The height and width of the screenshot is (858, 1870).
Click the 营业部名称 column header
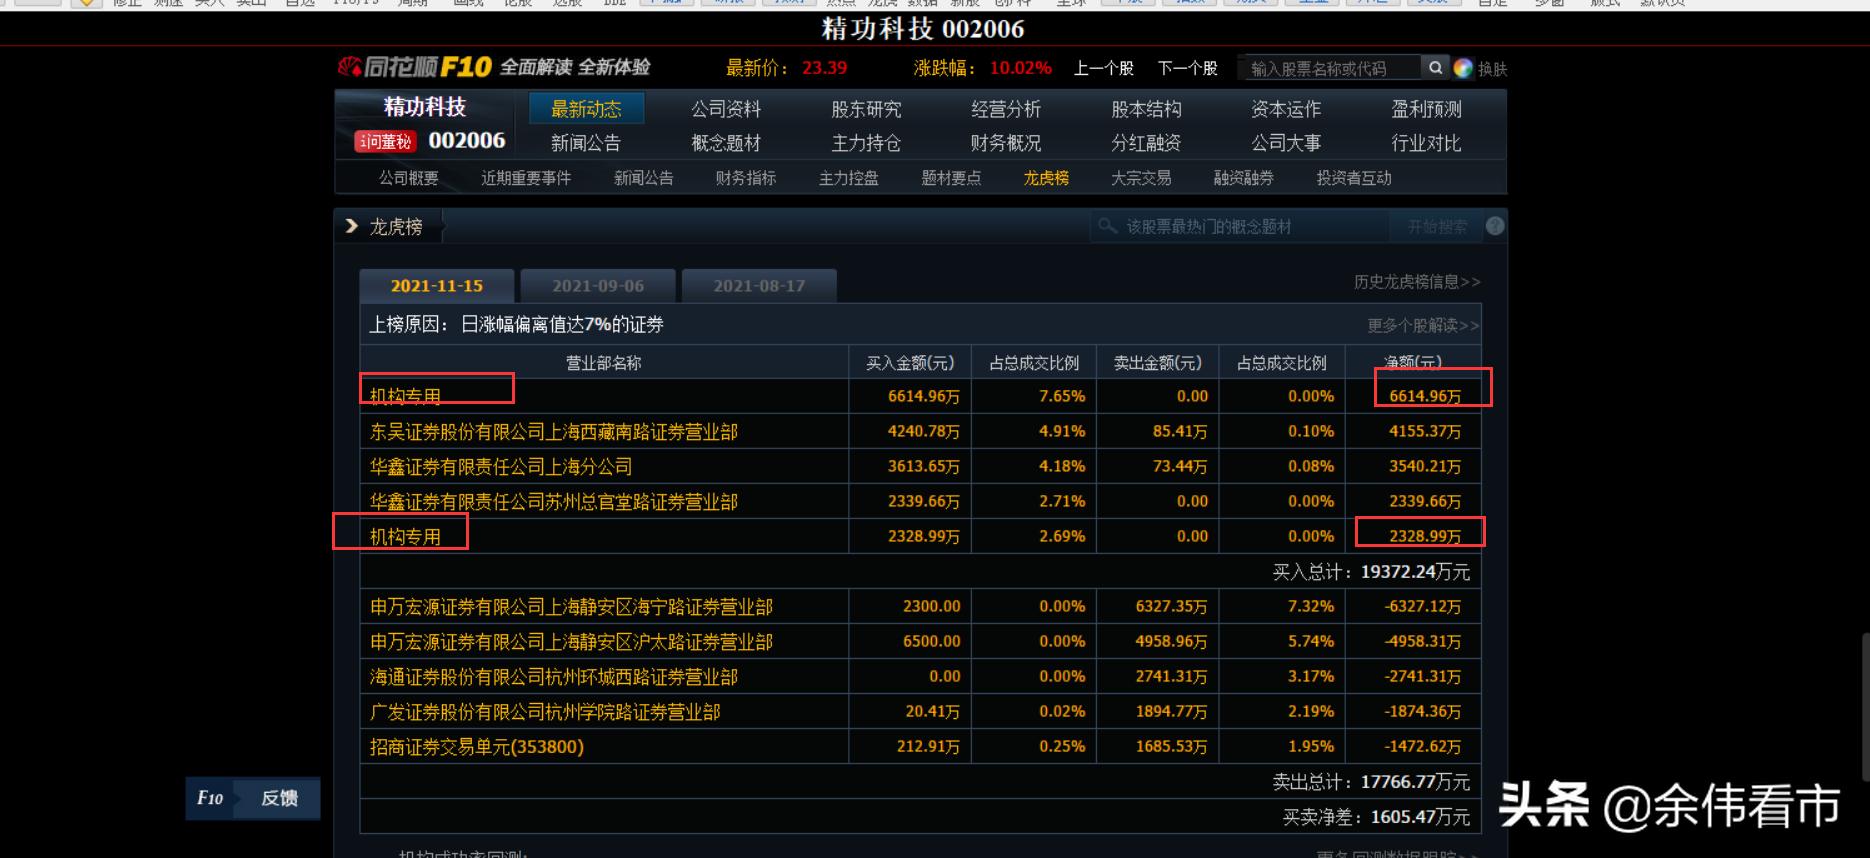pos(604,362)
